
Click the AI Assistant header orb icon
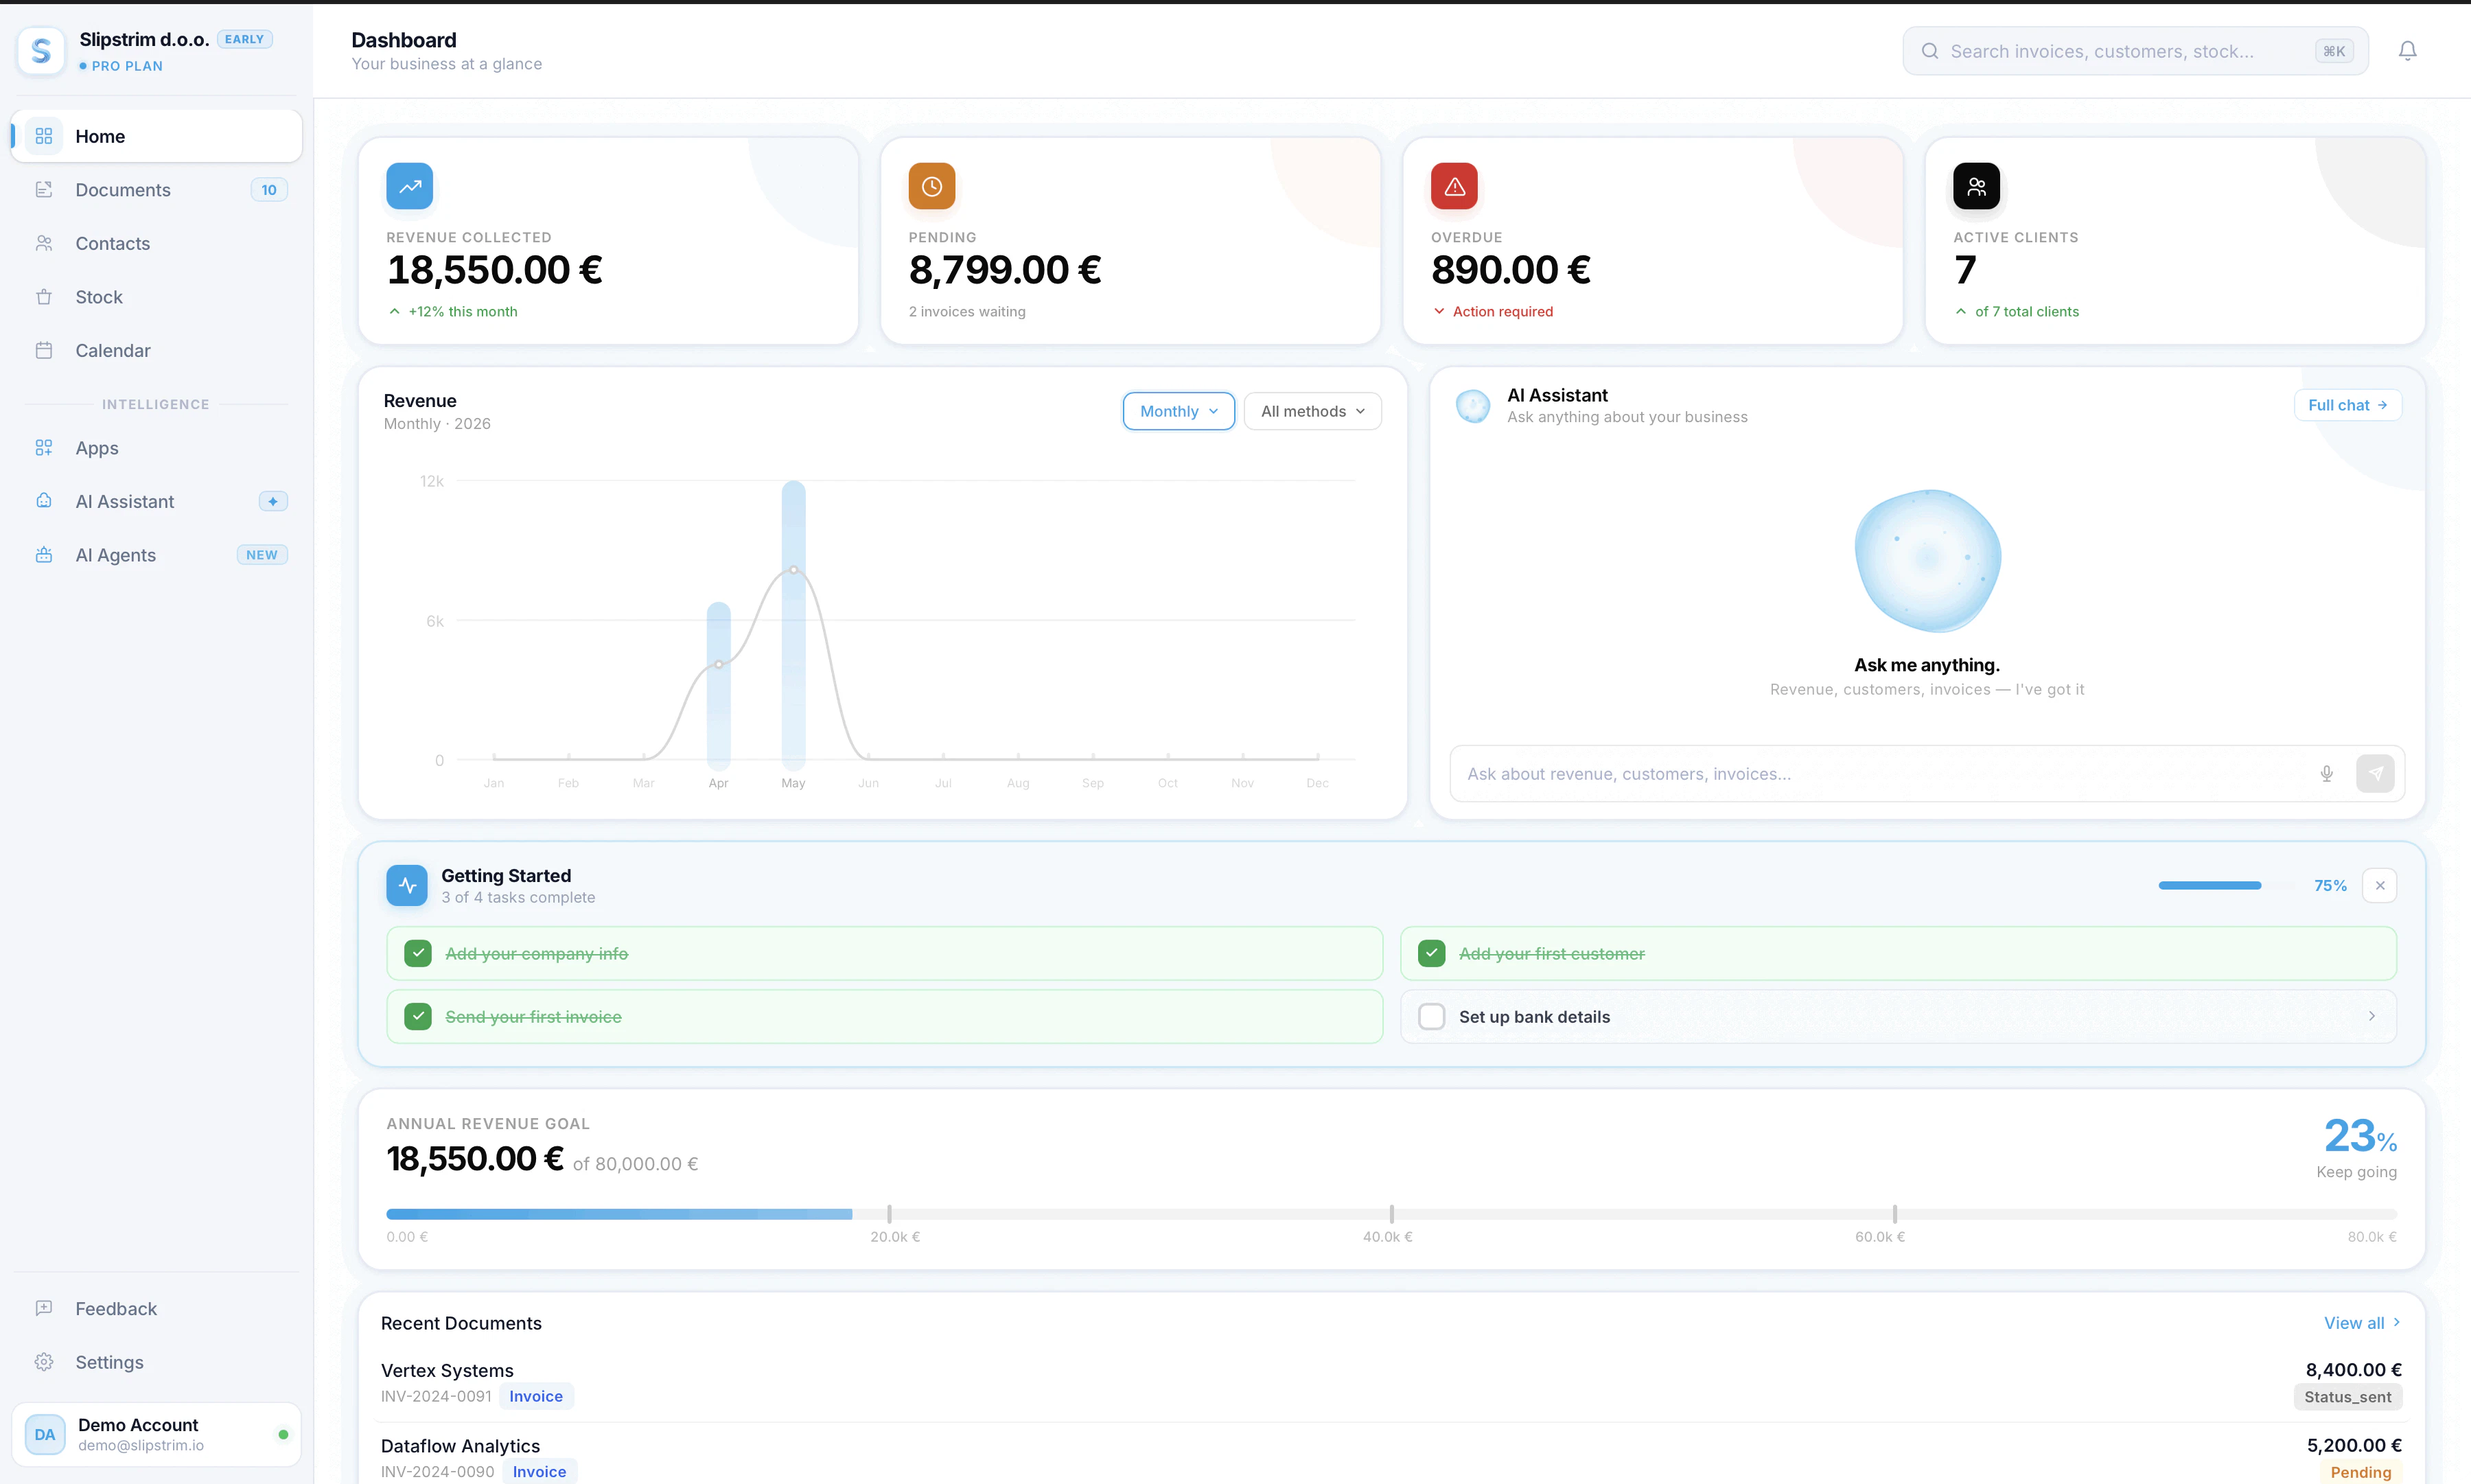tap(1473, 406)
